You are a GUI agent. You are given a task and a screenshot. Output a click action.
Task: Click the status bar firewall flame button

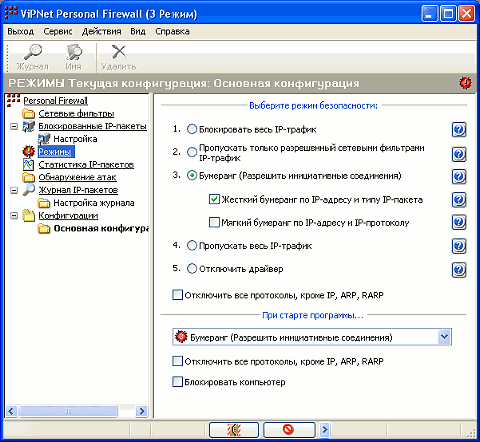click(234, 430)
